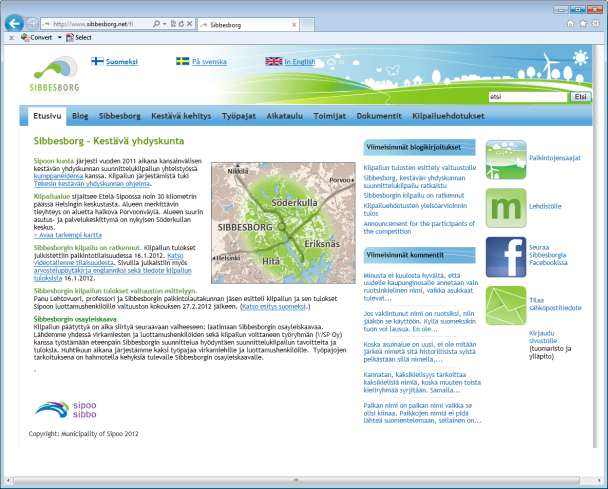
Task: Open the Tilaa sähköpostitiedote link
Action: 555,304
